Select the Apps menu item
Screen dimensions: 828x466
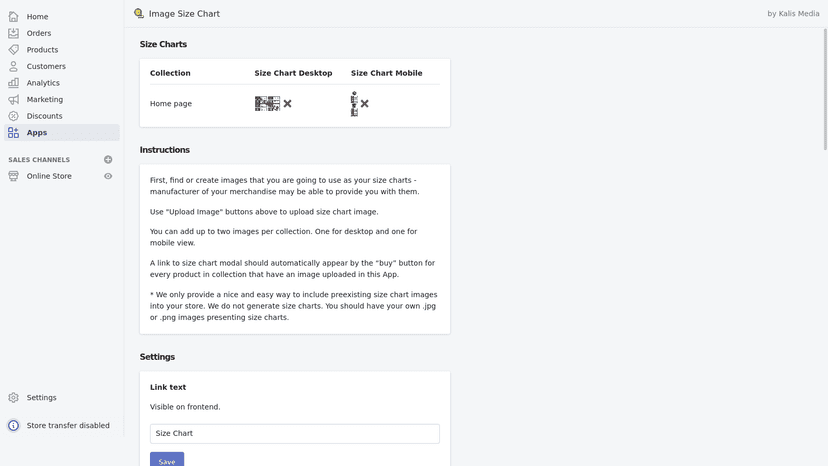pyautogui.click(x=62, y=133)
